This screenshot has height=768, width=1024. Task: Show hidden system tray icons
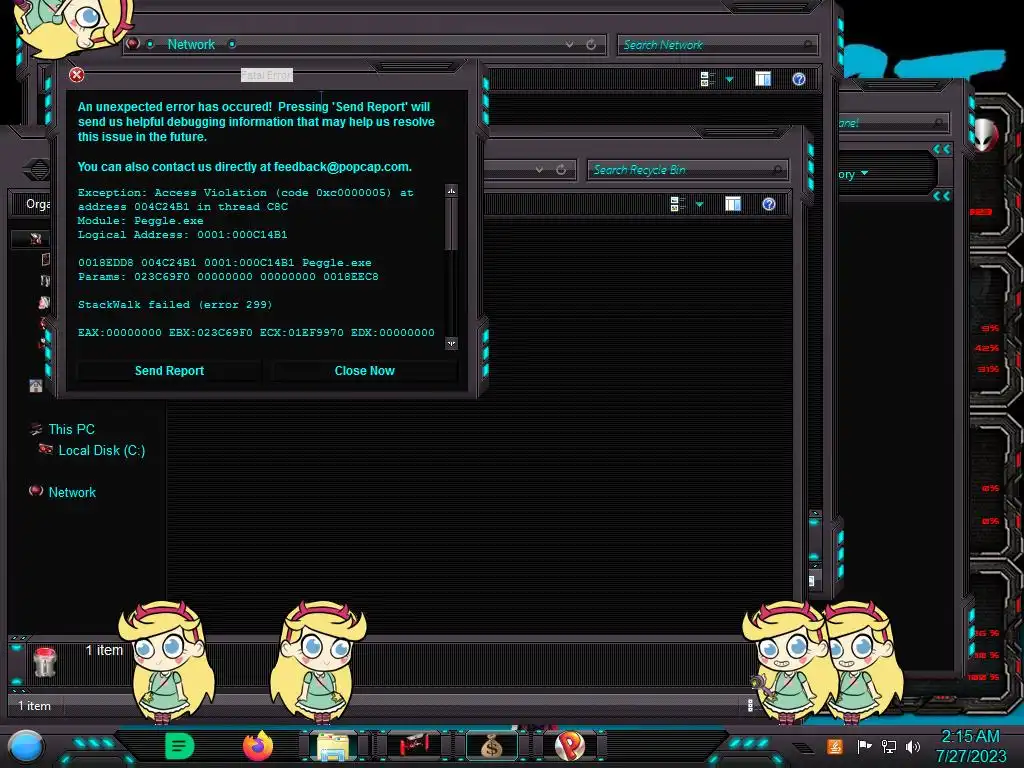(802, 748)
